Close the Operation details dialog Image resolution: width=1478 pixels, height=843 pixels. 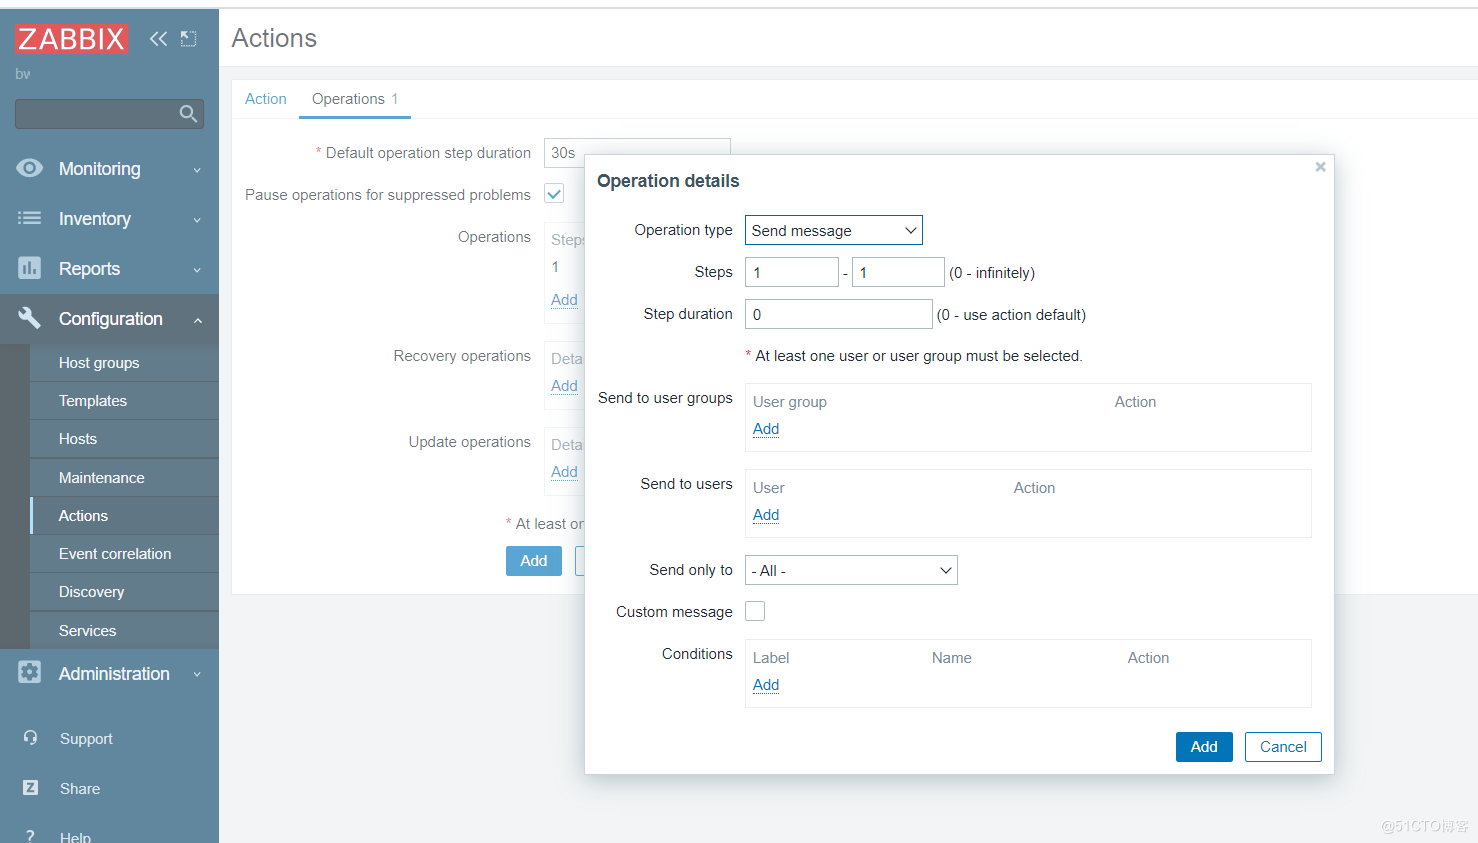pos(1320,167)
